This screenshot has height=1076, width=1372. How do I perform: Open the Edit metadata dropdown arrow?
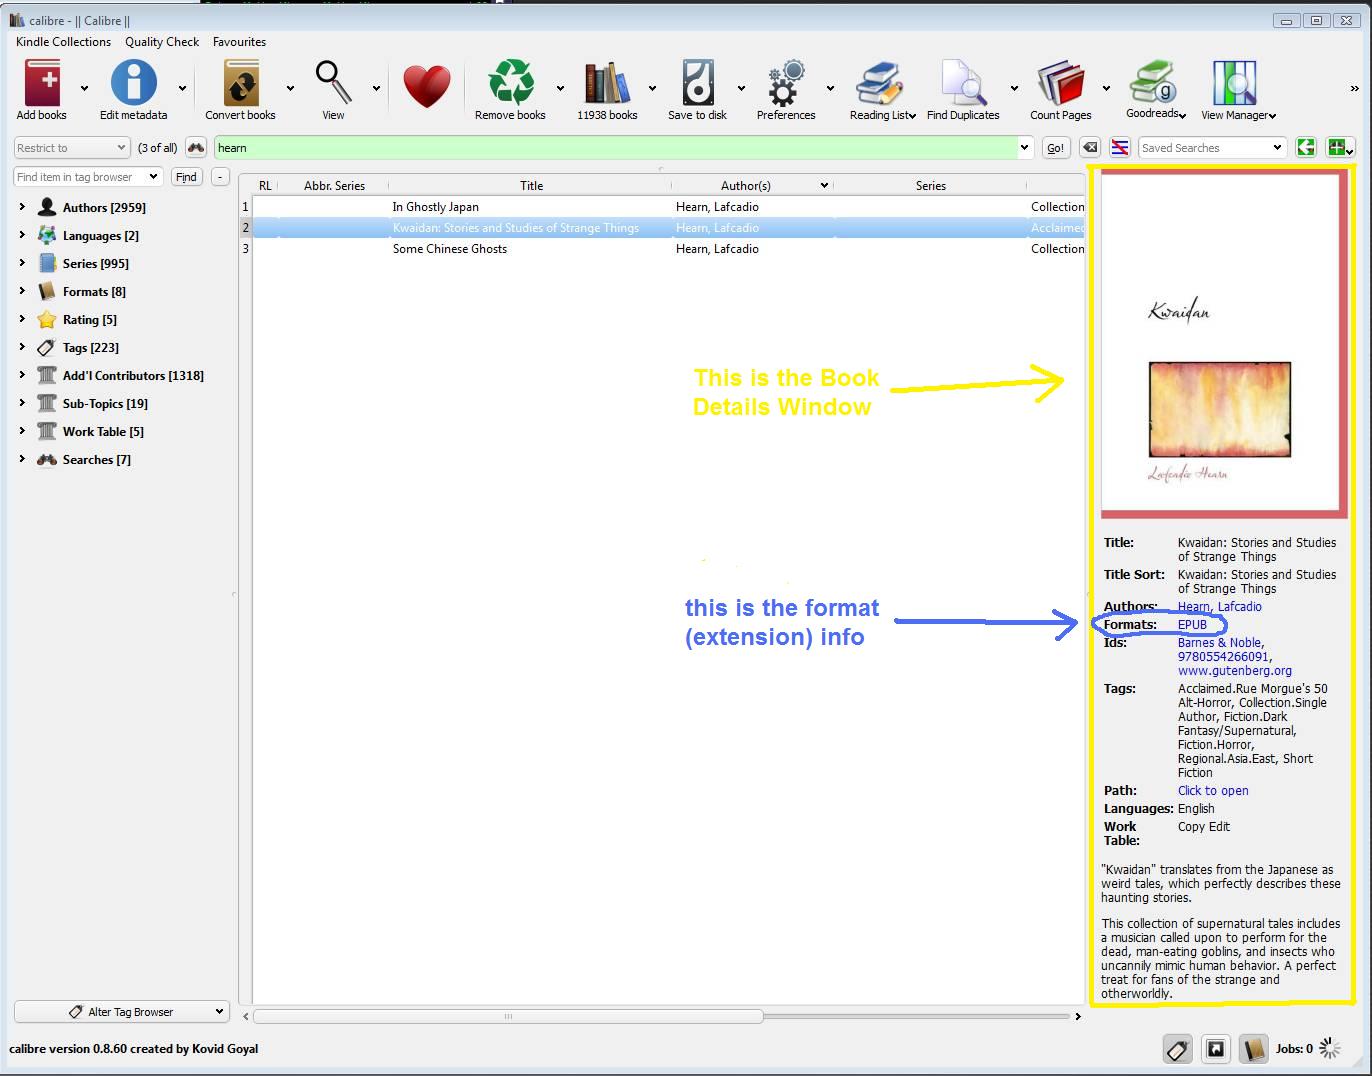[x=182, y=88]
